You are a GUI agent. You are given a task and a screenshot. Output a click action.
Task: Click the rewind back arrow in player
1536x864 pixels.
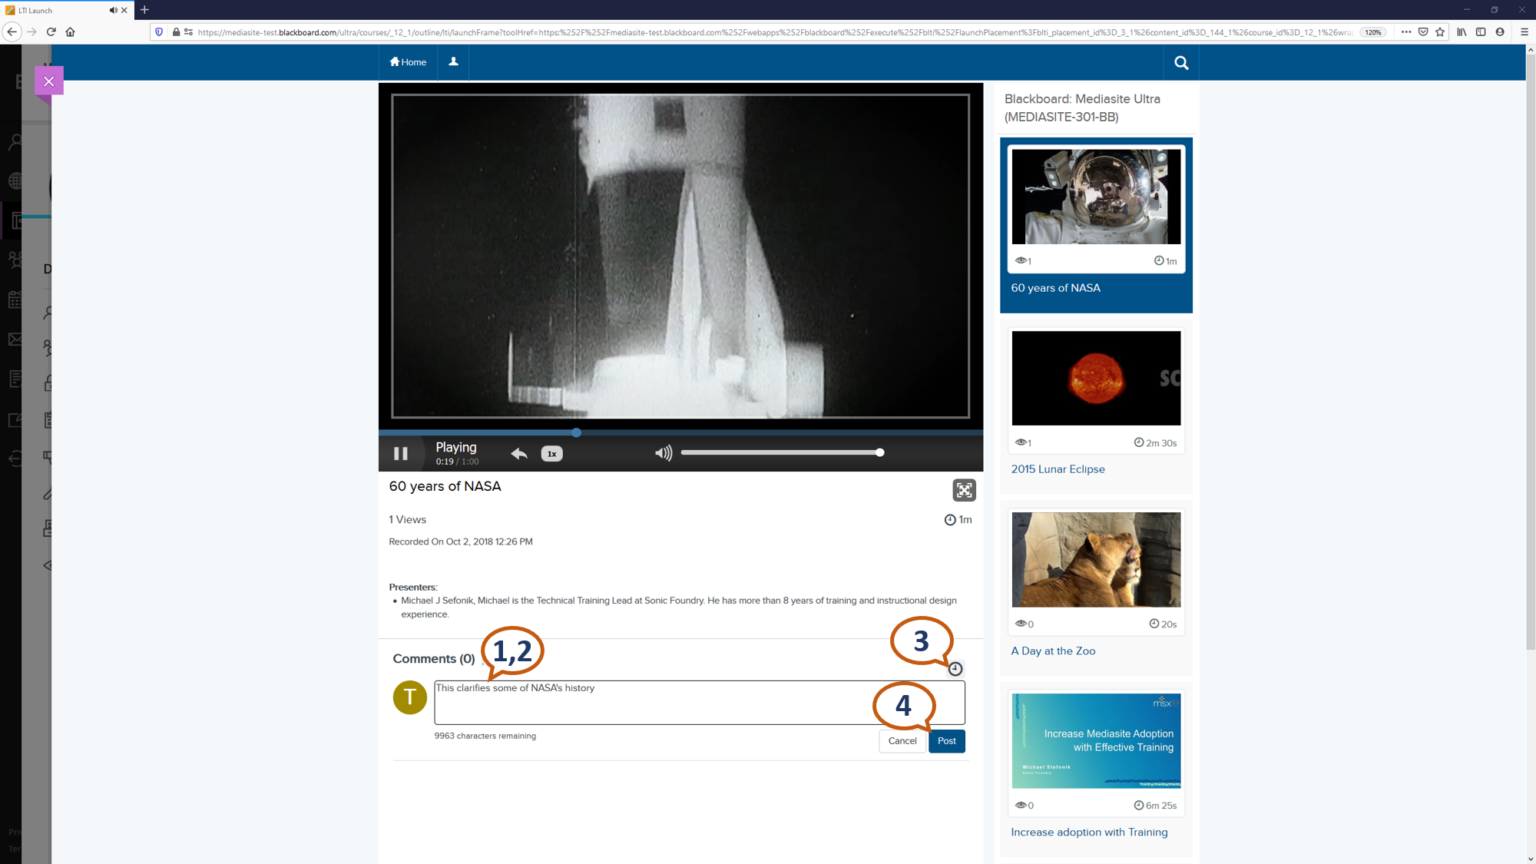pyautogui.click(x=519, y=453)
